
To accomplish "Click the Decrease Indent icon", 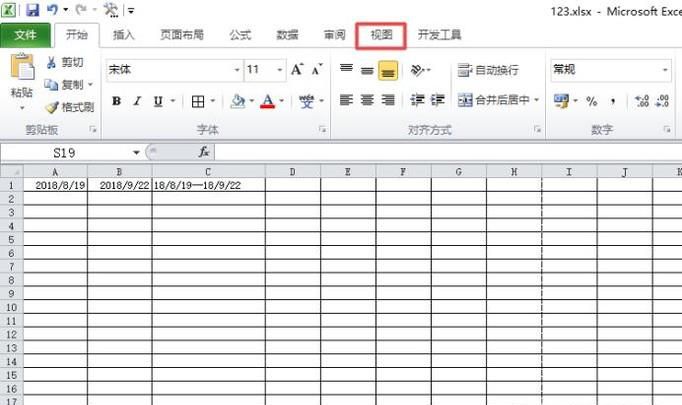I will [x=418, y=100].
